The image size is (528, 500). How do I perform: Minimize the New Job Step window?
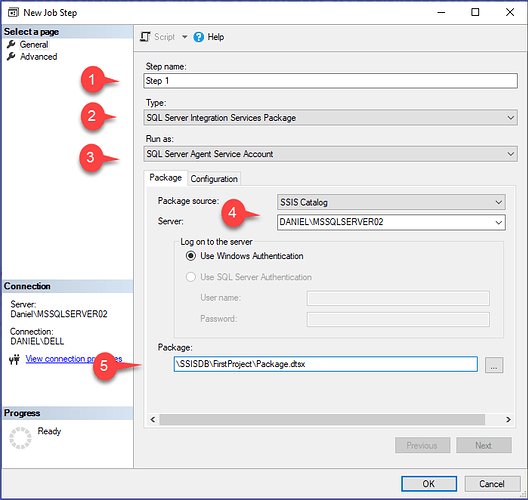(x=441, y=12)
